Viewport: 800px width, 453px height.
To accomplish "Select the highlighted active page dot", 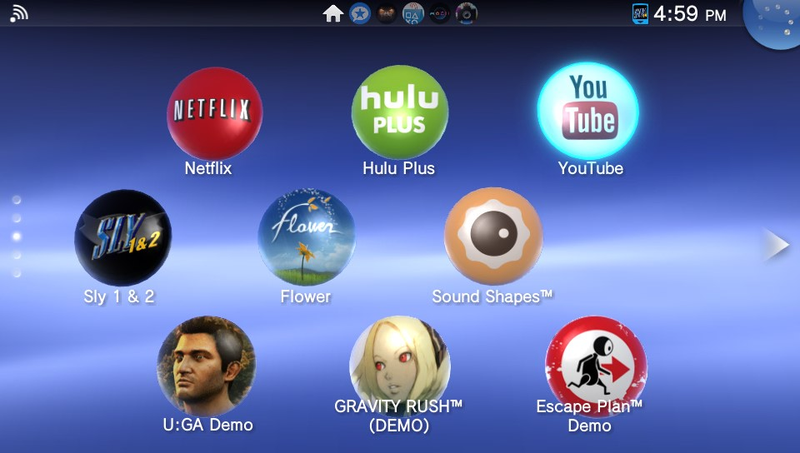I will pos(17,237).
